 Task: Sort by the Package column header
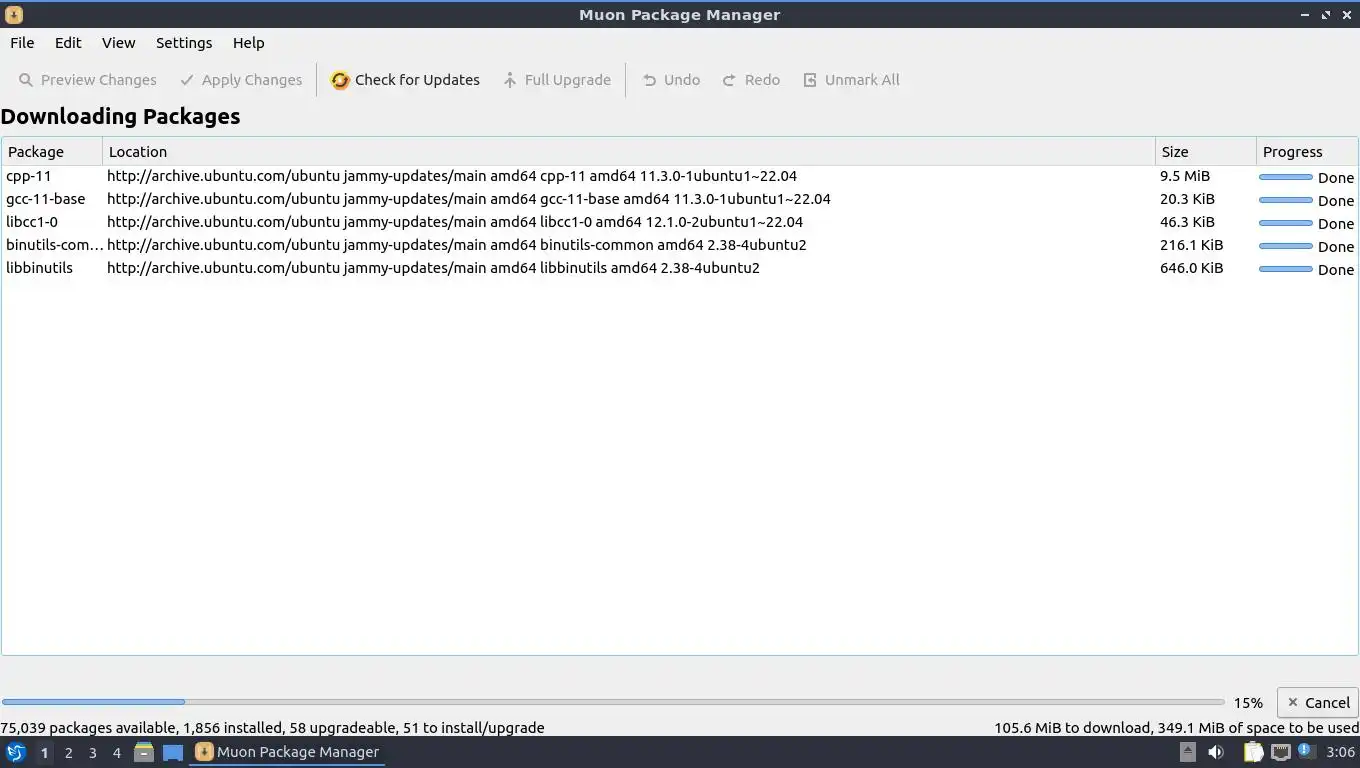[52, 152]
